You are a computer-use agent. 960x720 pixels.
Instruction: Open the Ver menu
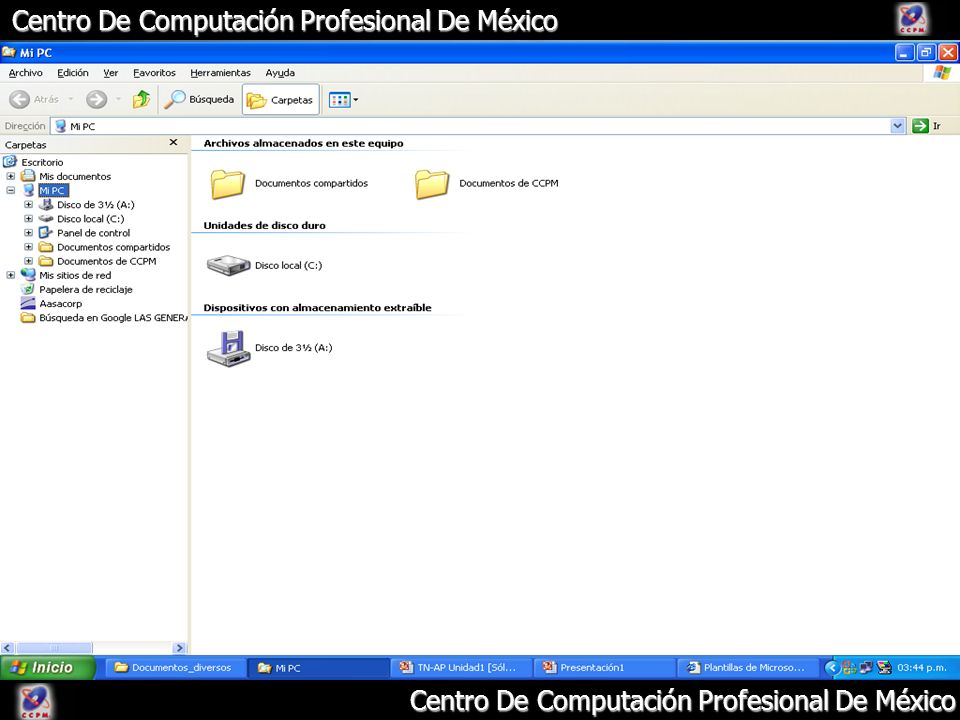(111, 73)
